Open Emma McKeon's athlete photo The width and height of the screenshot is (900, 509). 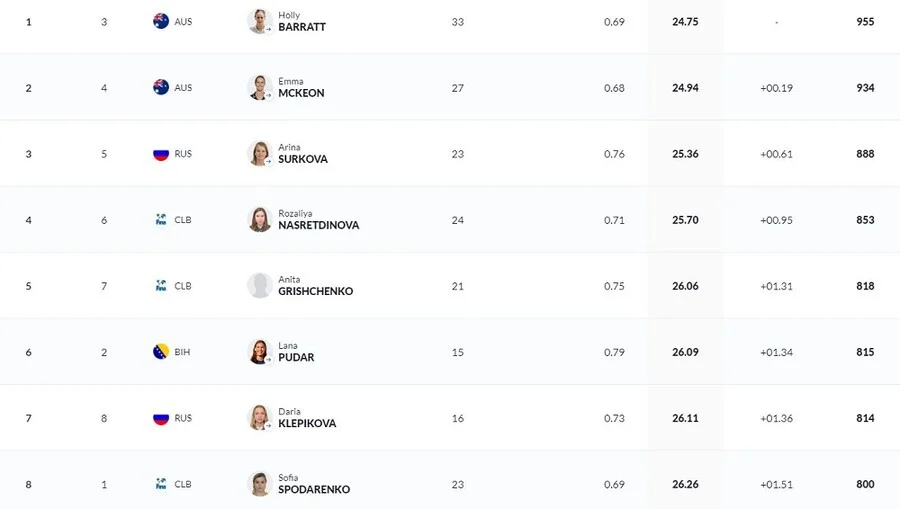tap(260, 87)
